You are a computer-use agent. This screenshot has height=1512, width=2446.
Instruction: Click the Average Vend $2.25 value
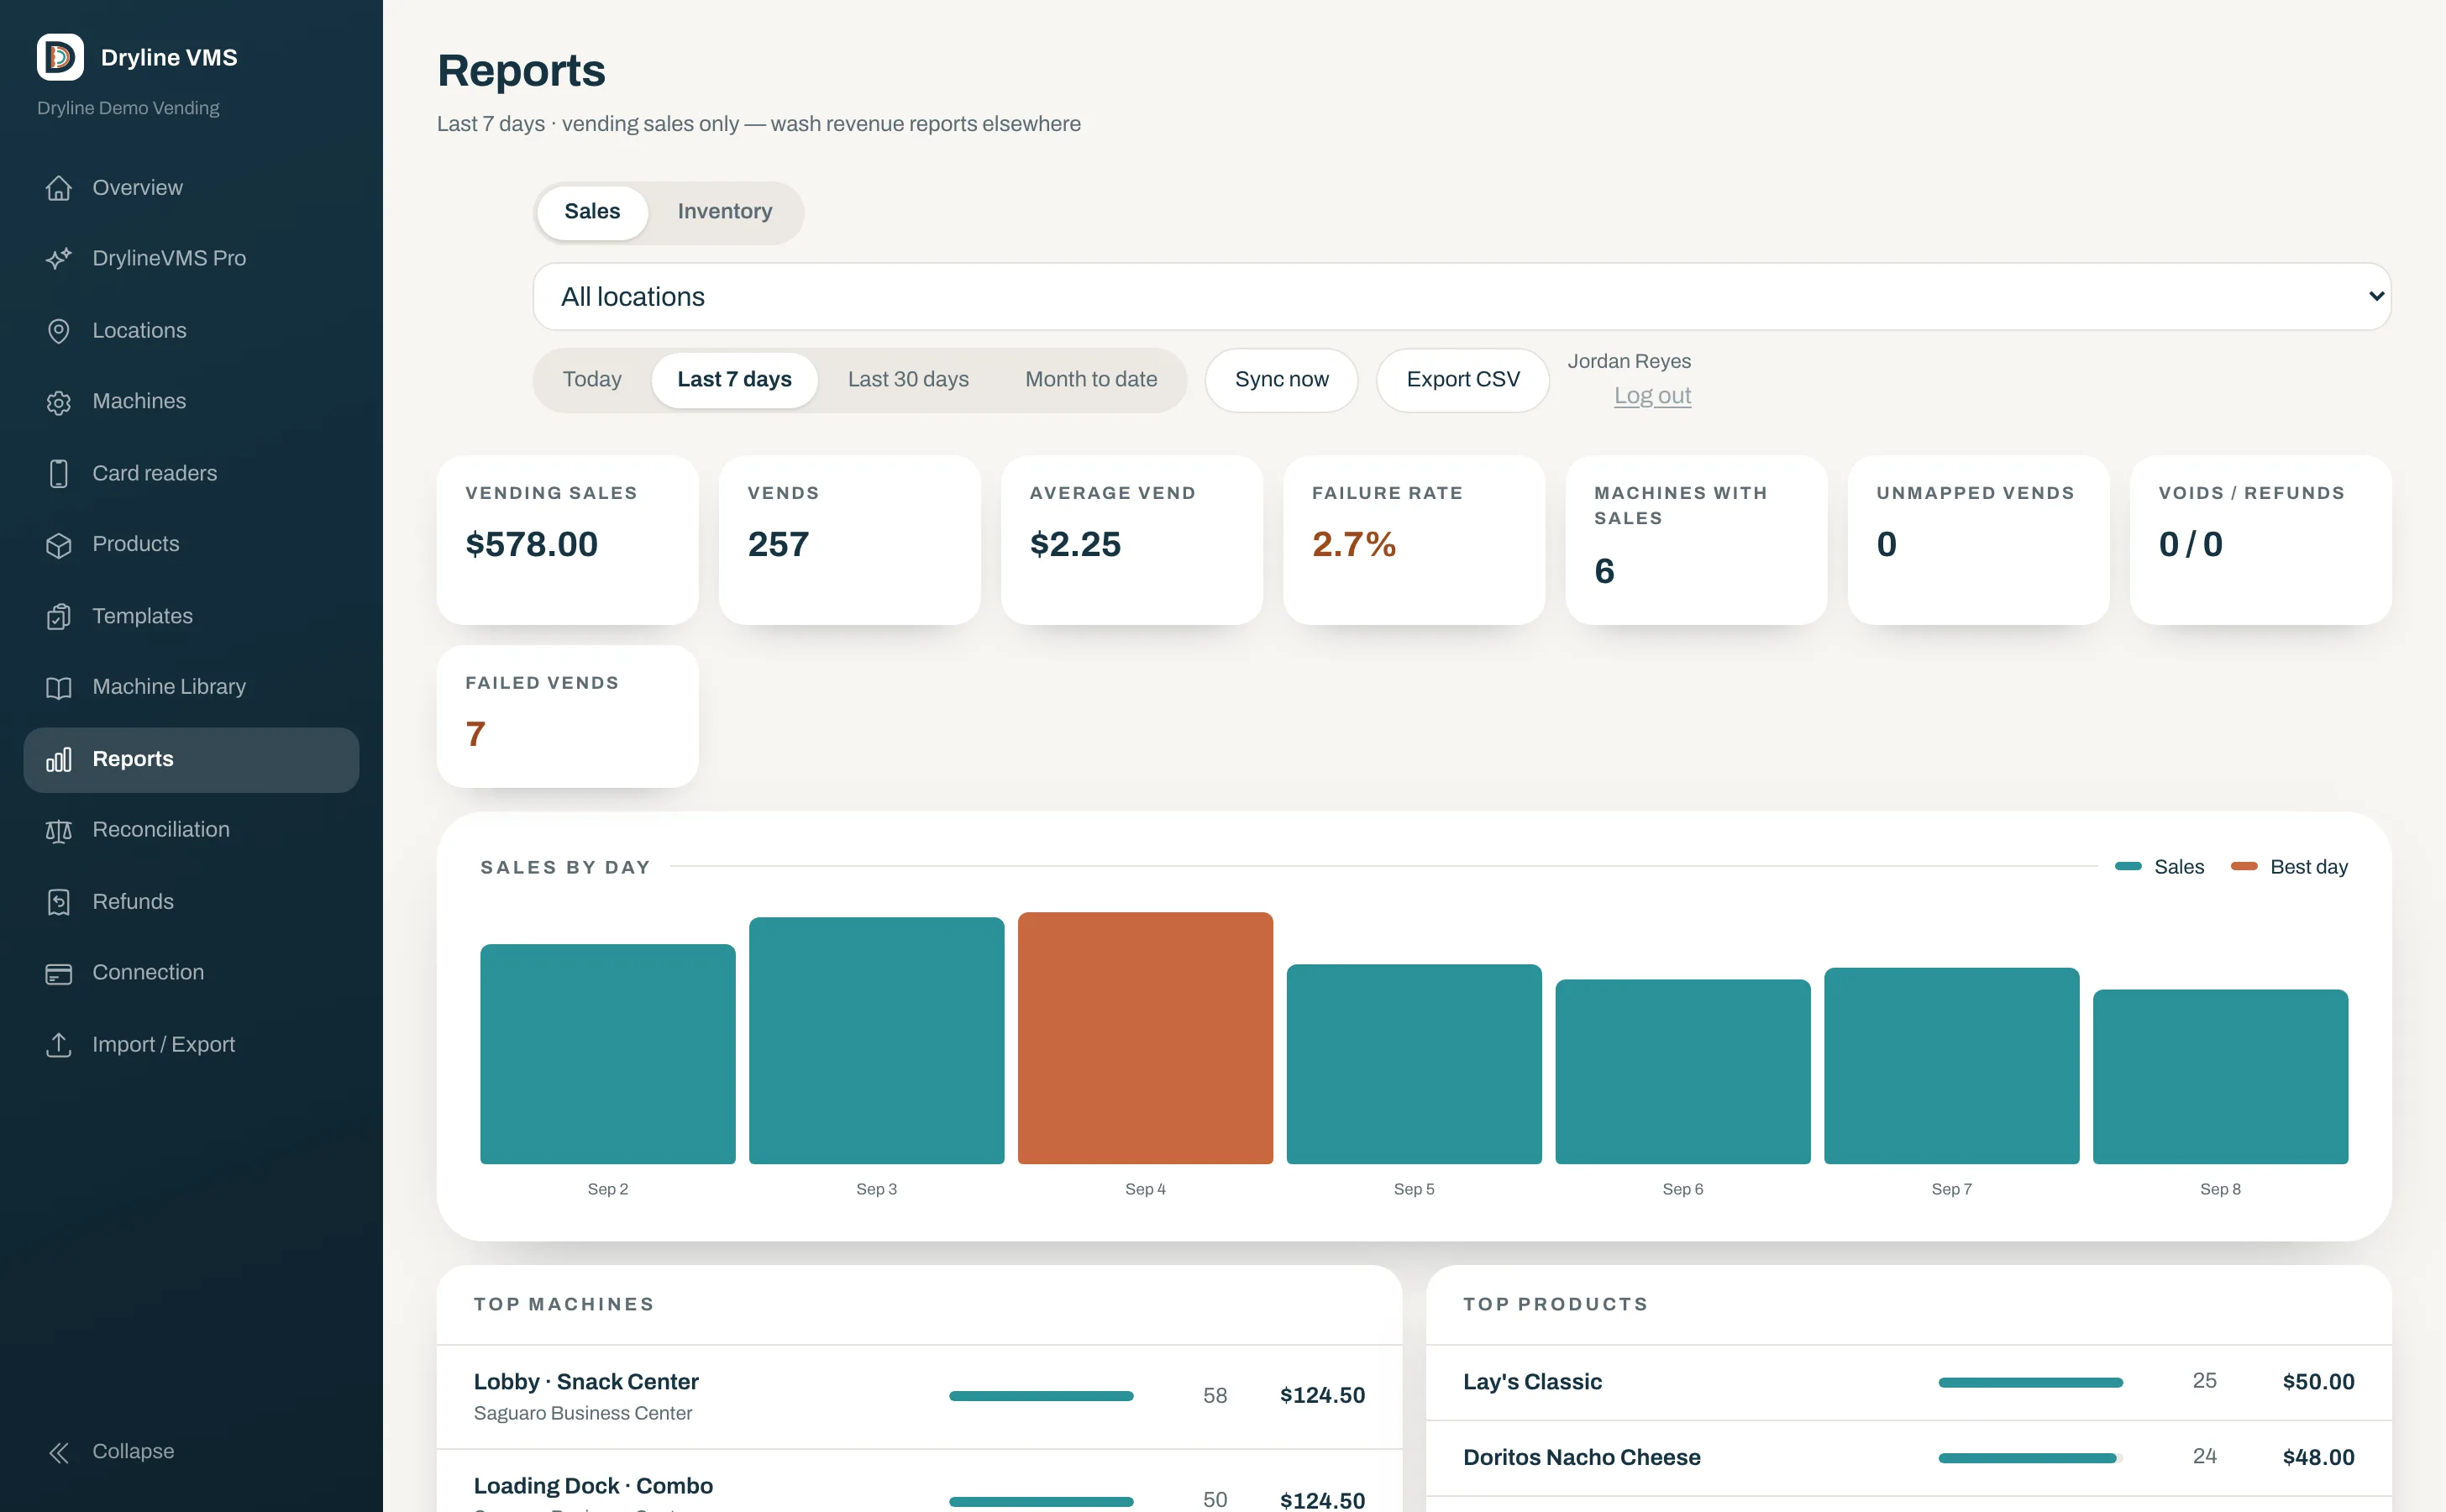(x=1075, y=544)
